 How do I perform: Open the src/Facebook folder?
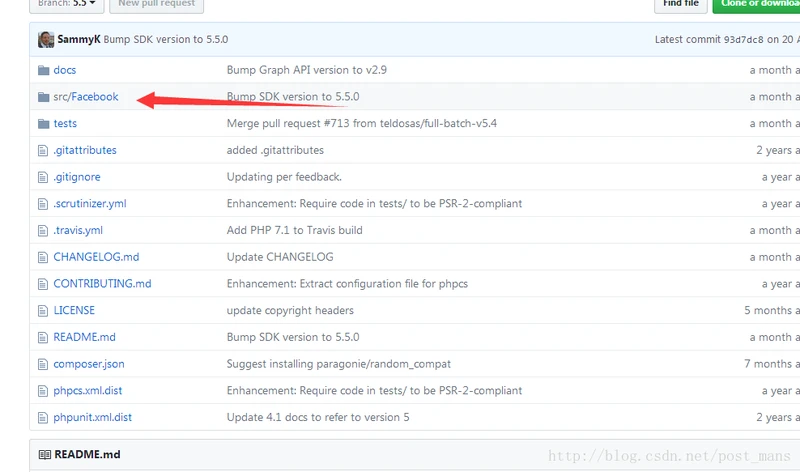tap(86, 96)
